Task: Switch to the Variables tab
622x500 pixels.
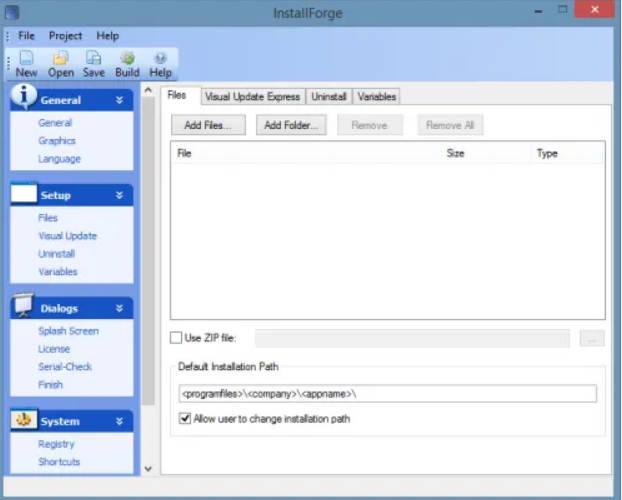Action: [377, 97]
